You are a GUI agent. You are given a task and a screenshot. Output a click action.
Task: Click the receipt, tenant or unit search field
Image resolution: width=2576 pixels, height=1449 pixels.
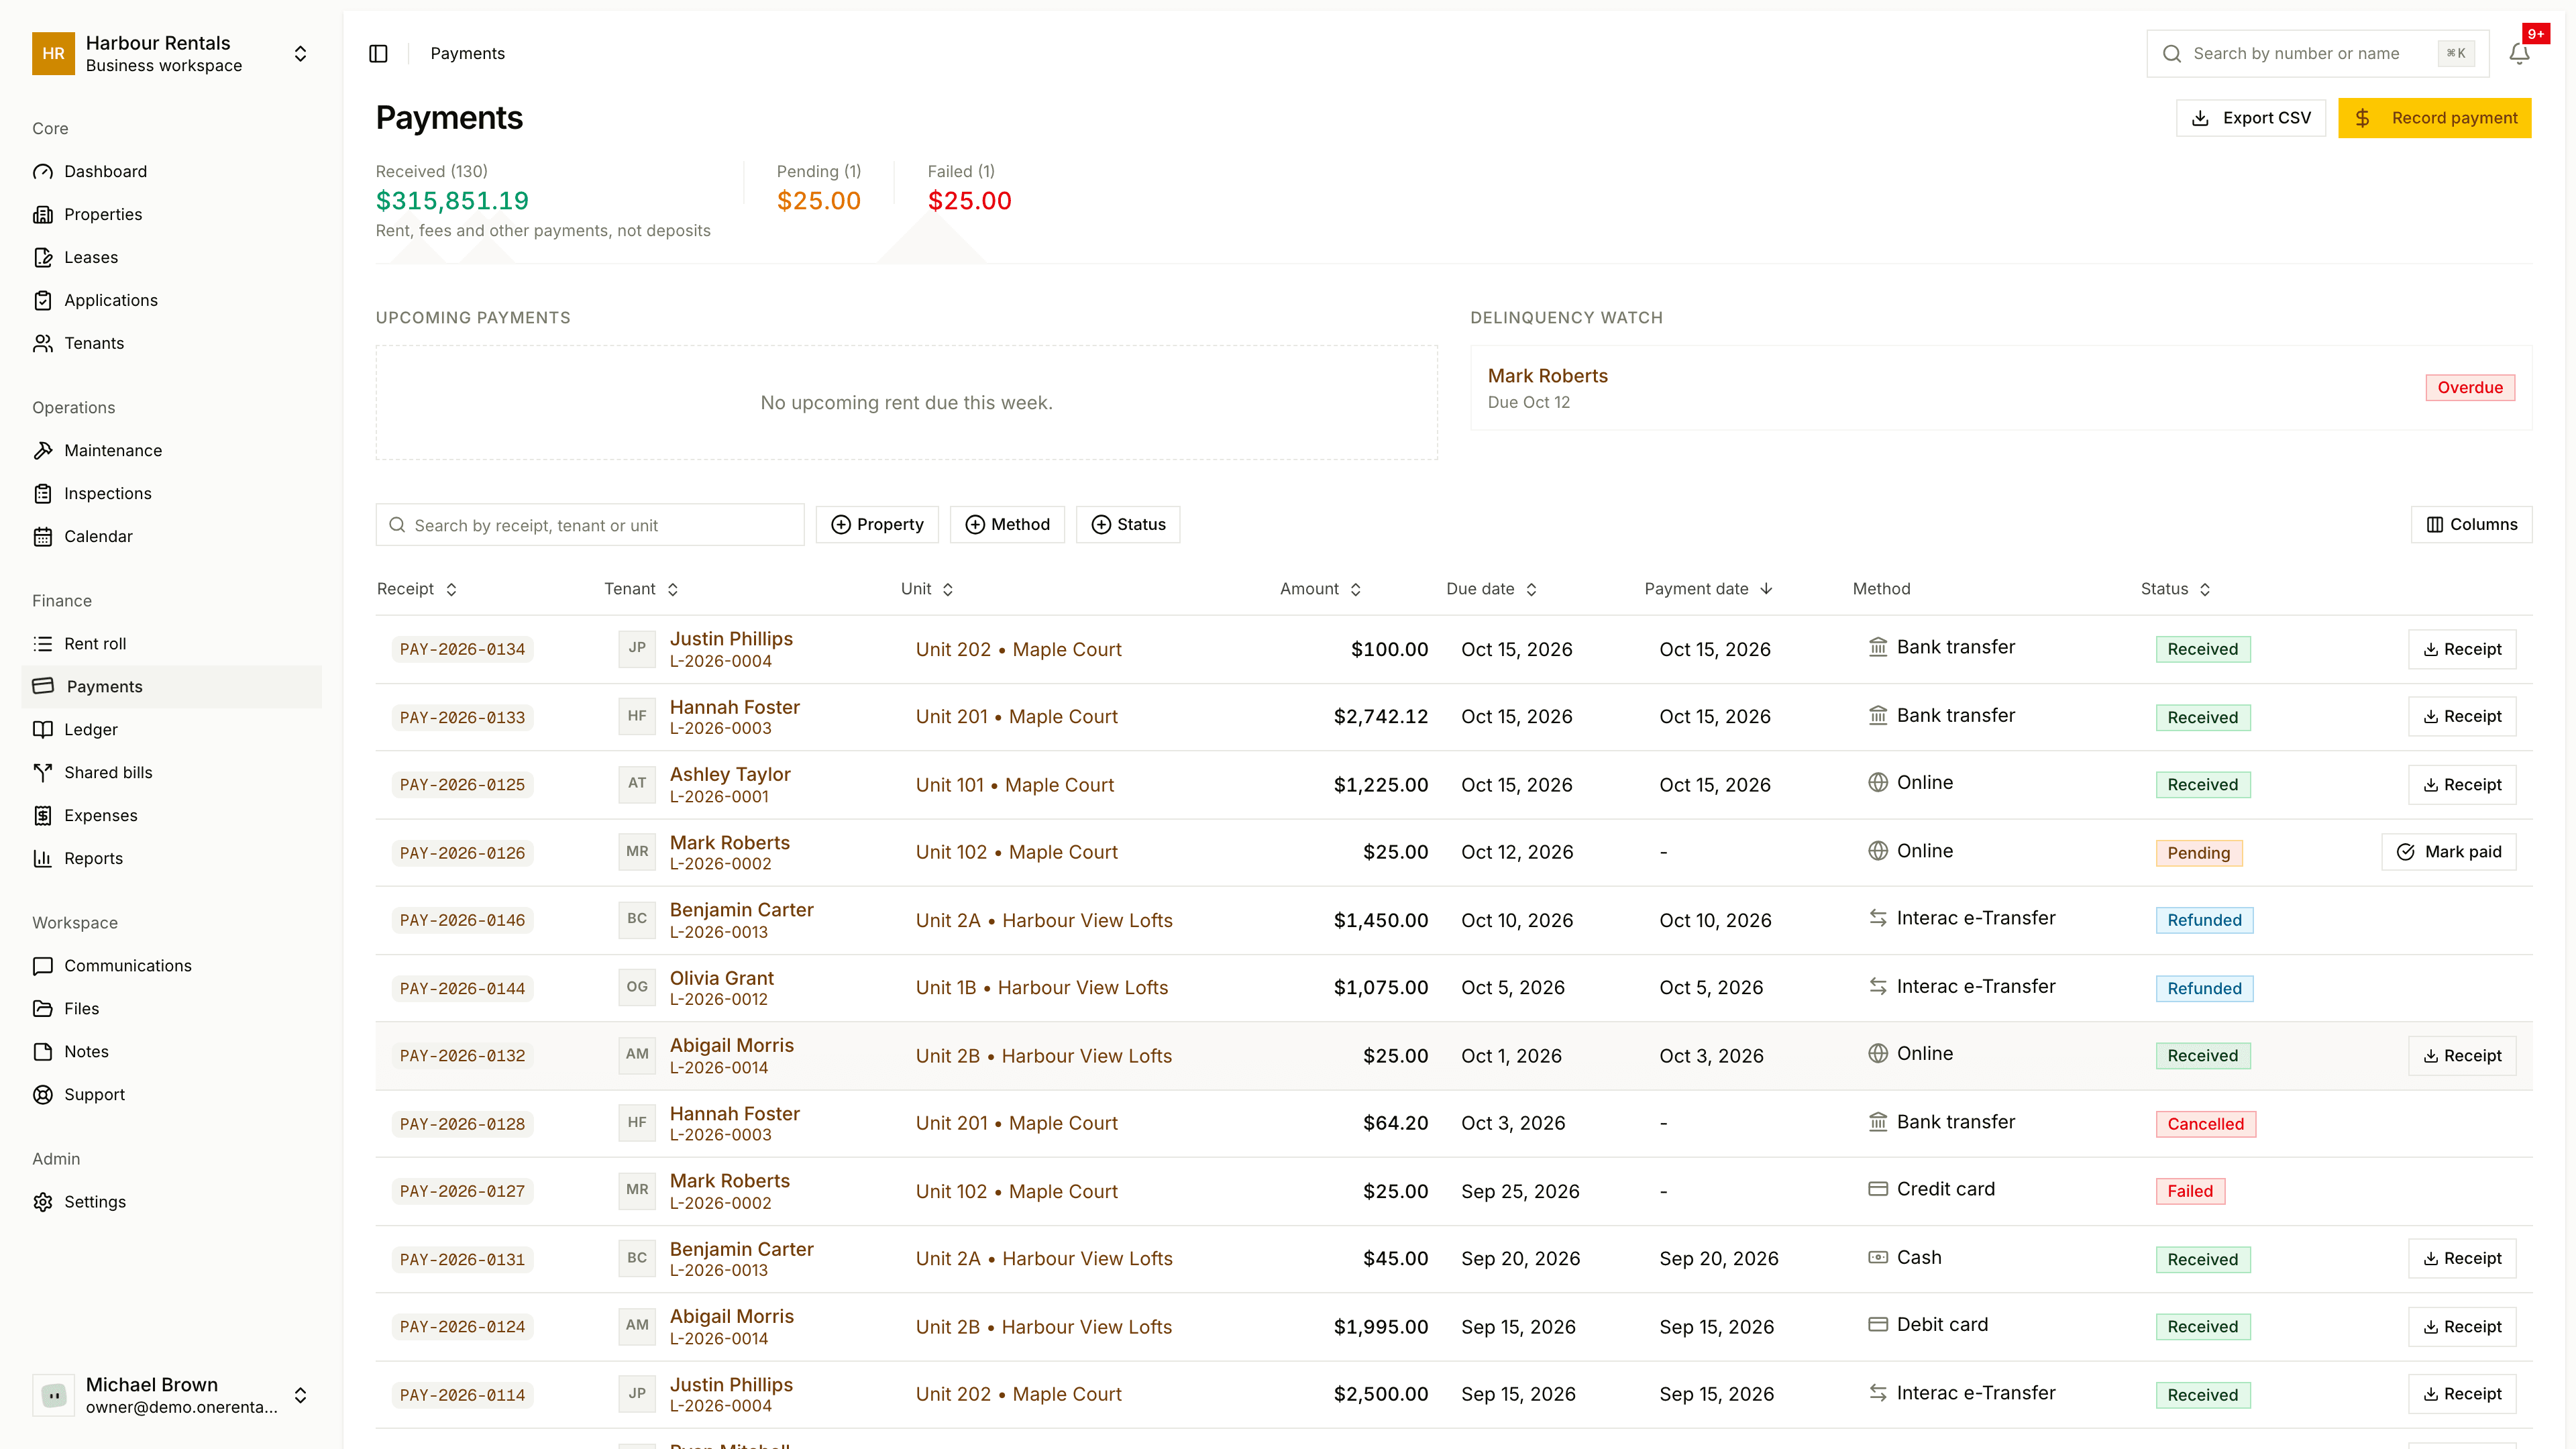(x=590, y=525)
